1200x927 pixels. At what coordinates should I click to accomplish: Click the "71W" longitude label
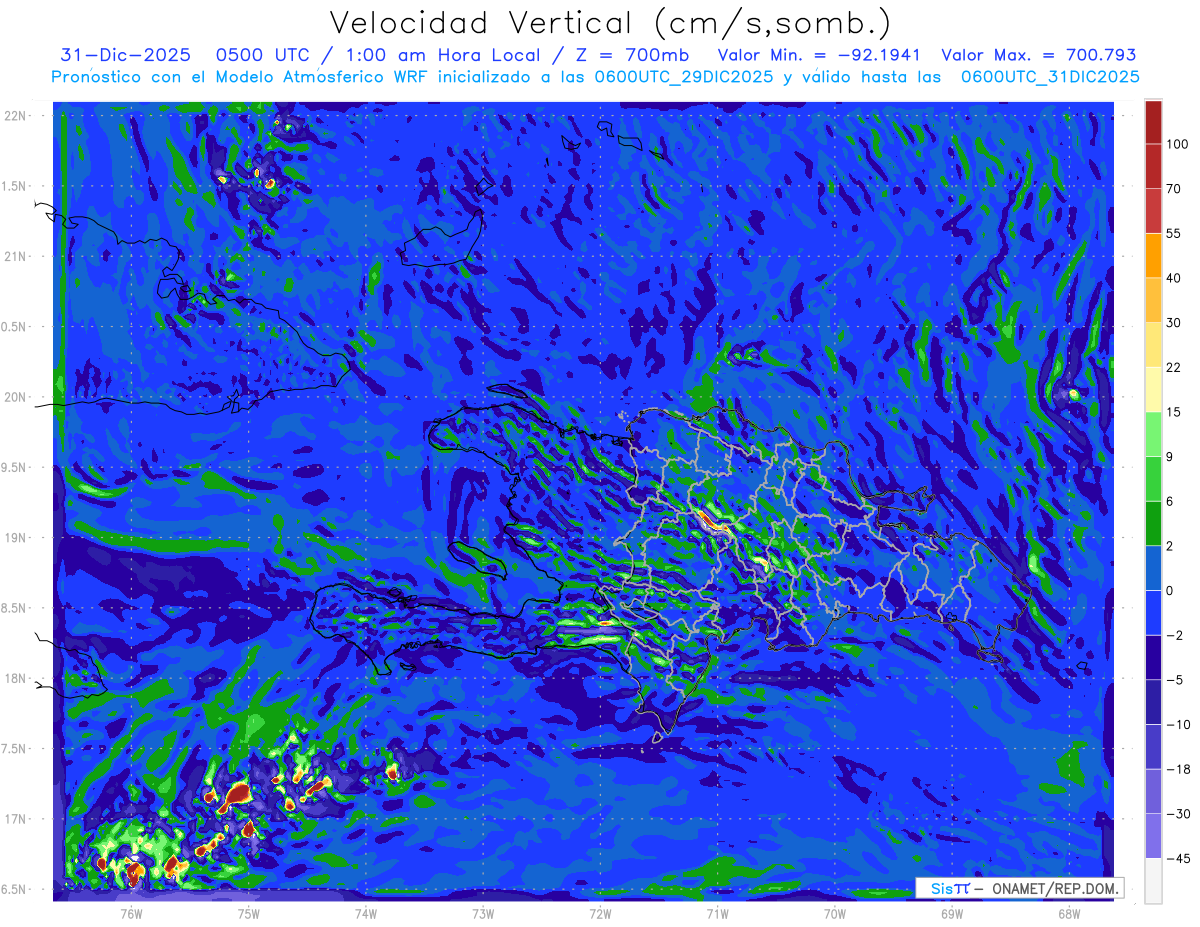coord(717,913)
